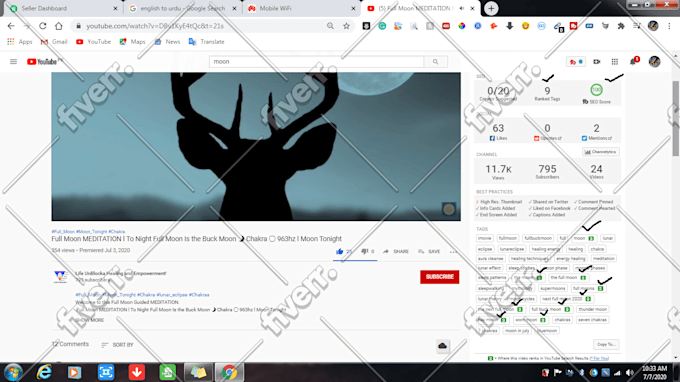This screenshot has height=382, width=680.
Task: Click the 'seven chakras' tag
Action: 592,320
